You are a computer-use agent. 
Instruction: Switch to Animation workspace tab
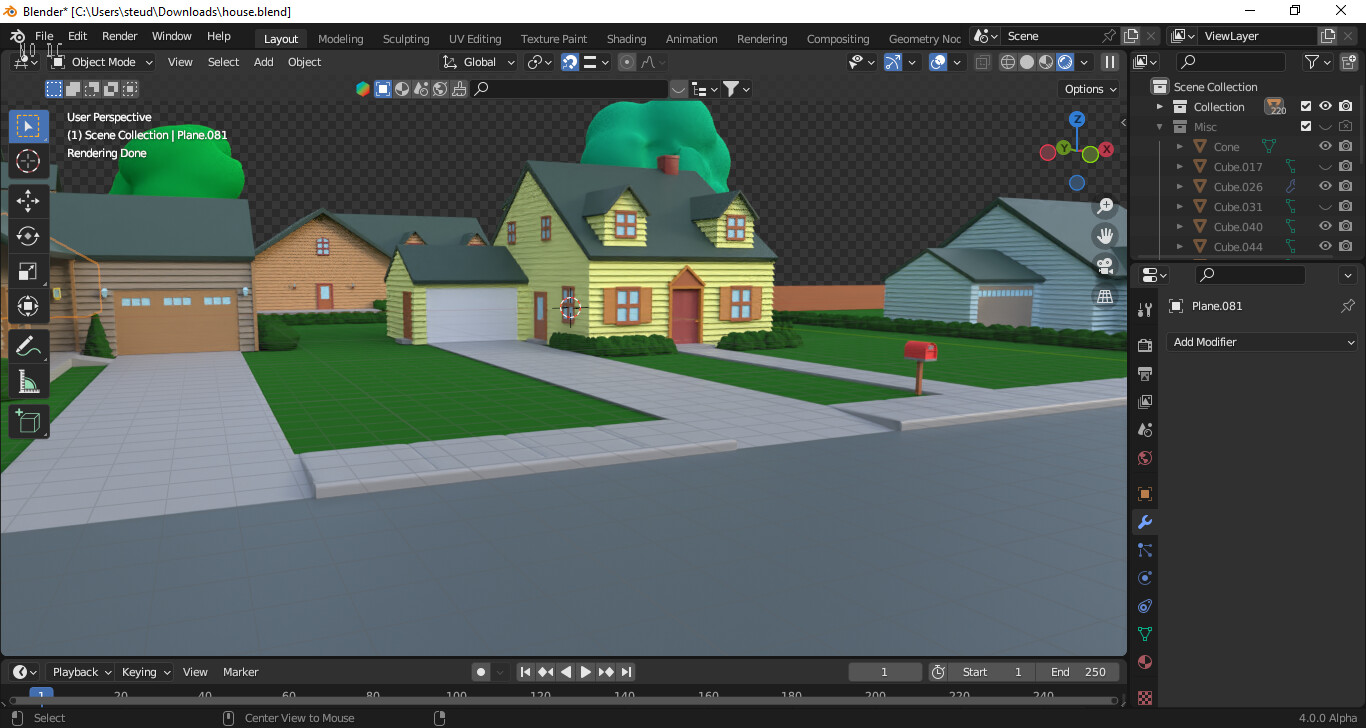click(691, 39)
